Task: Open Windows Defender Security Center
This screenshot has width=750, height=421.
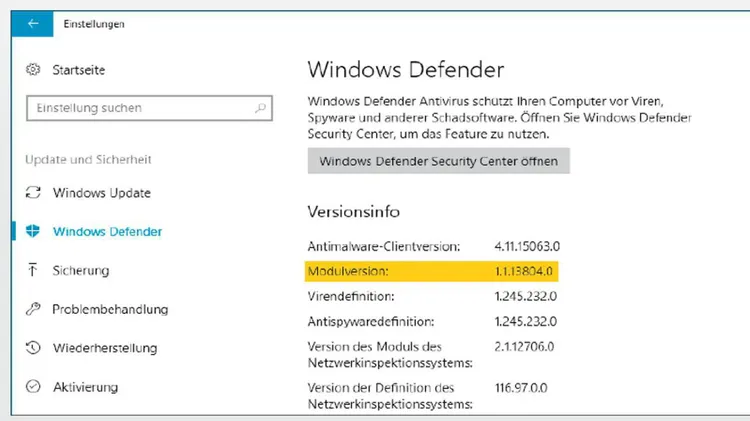Action: 439,161
